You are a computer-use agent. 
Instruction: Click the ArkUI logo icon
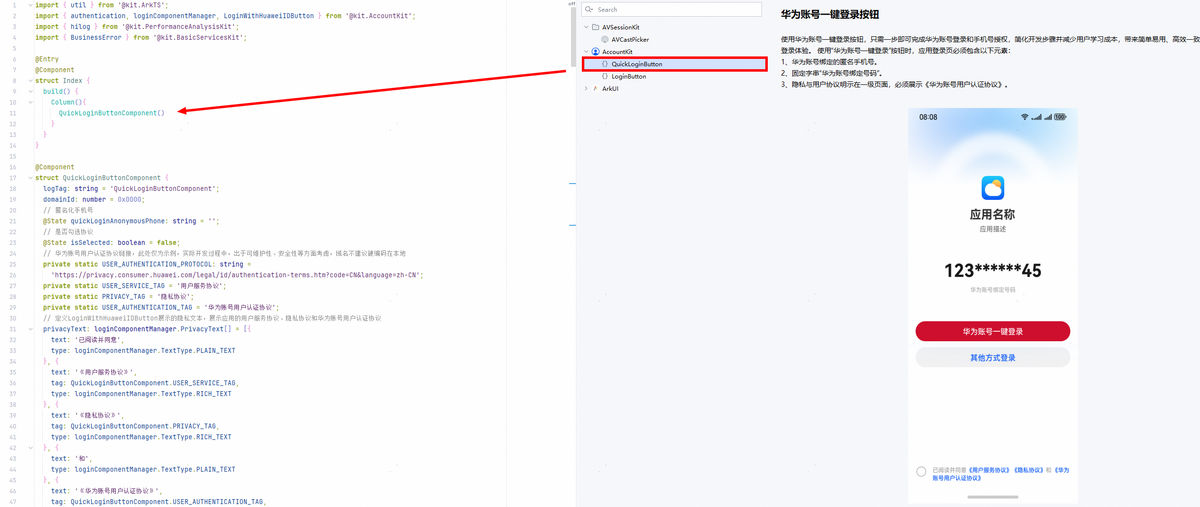(x=595, y=88)
